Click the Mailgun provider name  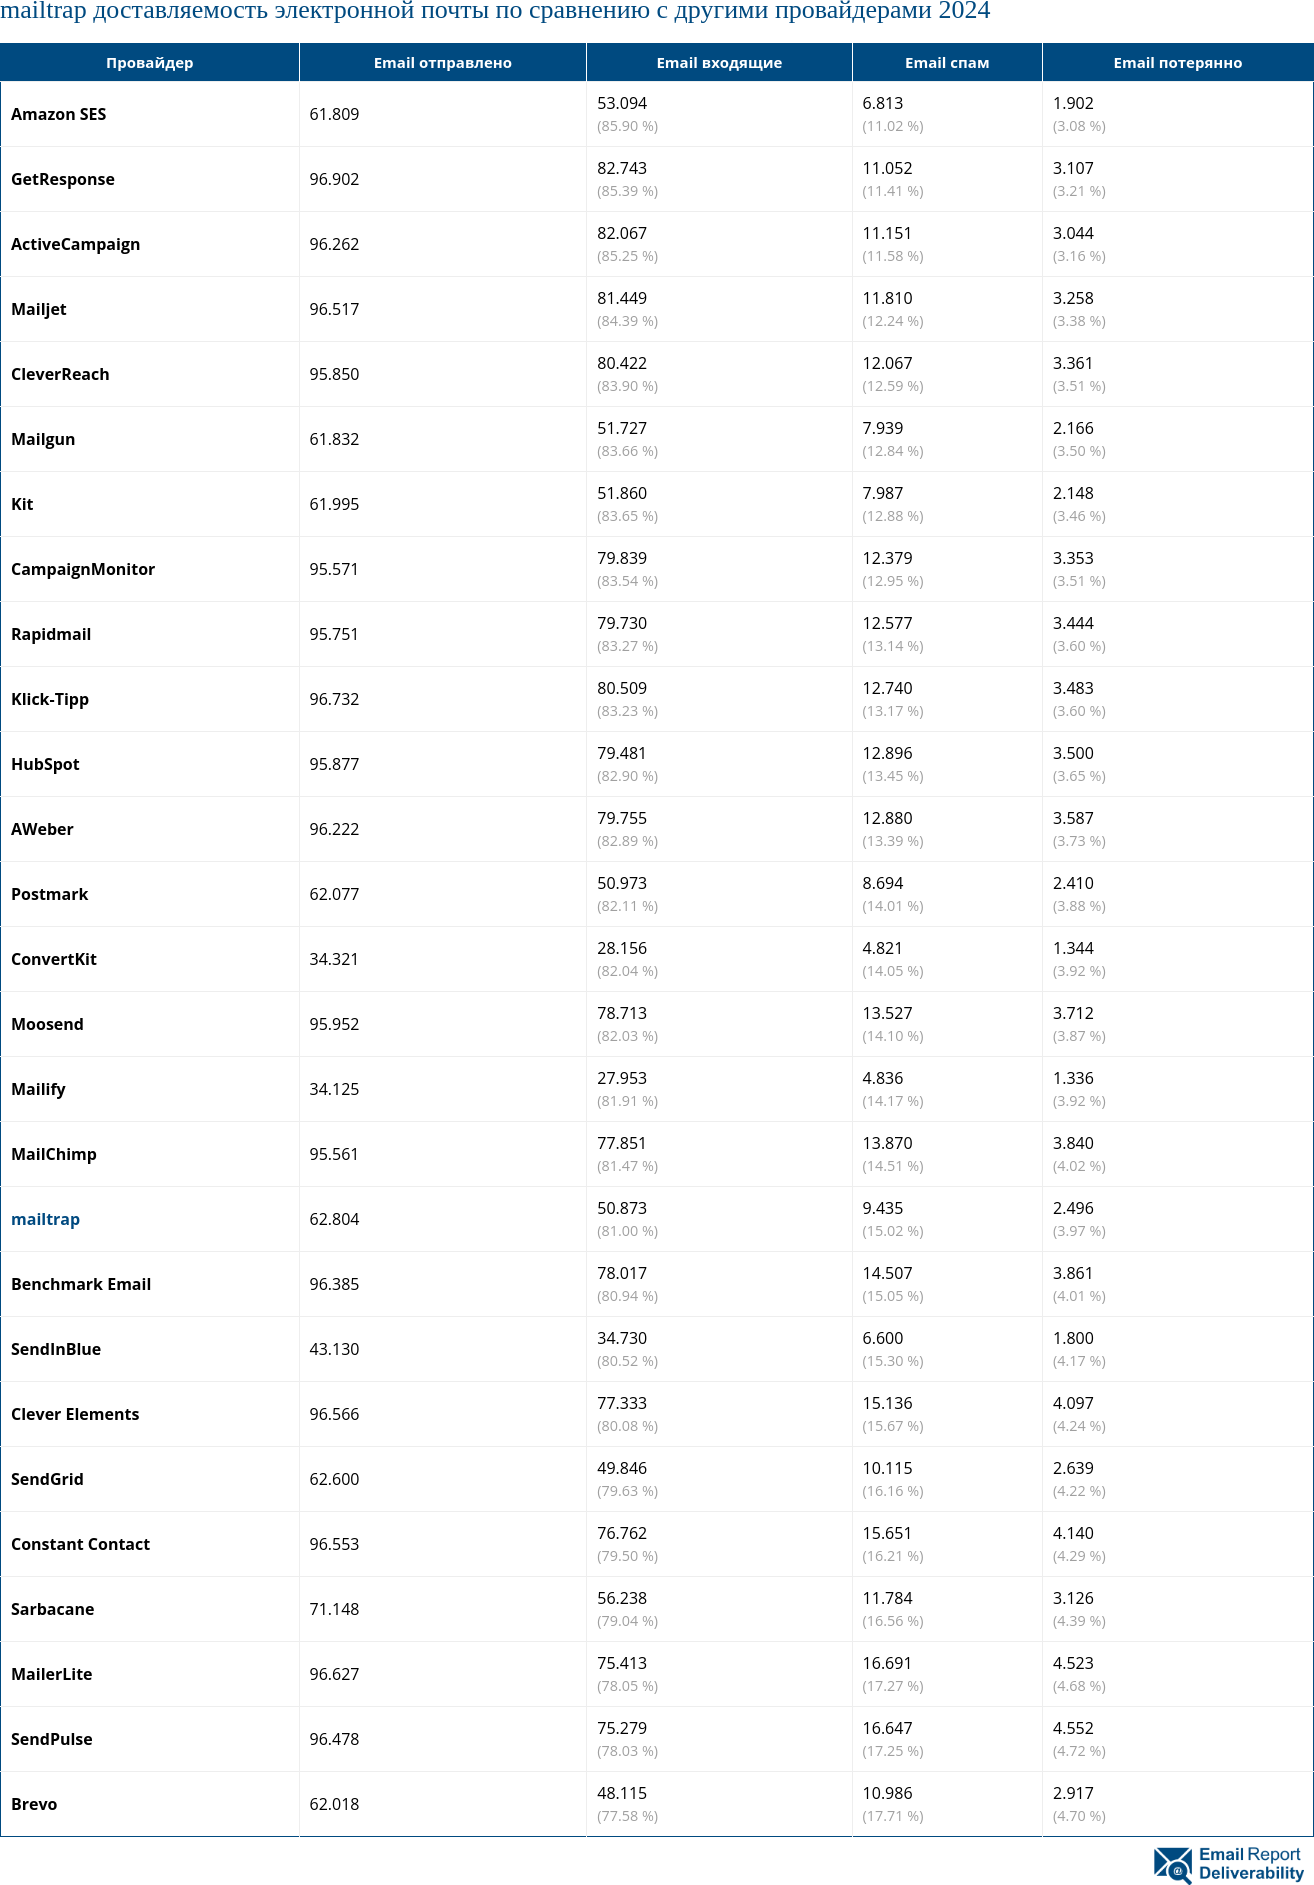click(x=43, y=439)
